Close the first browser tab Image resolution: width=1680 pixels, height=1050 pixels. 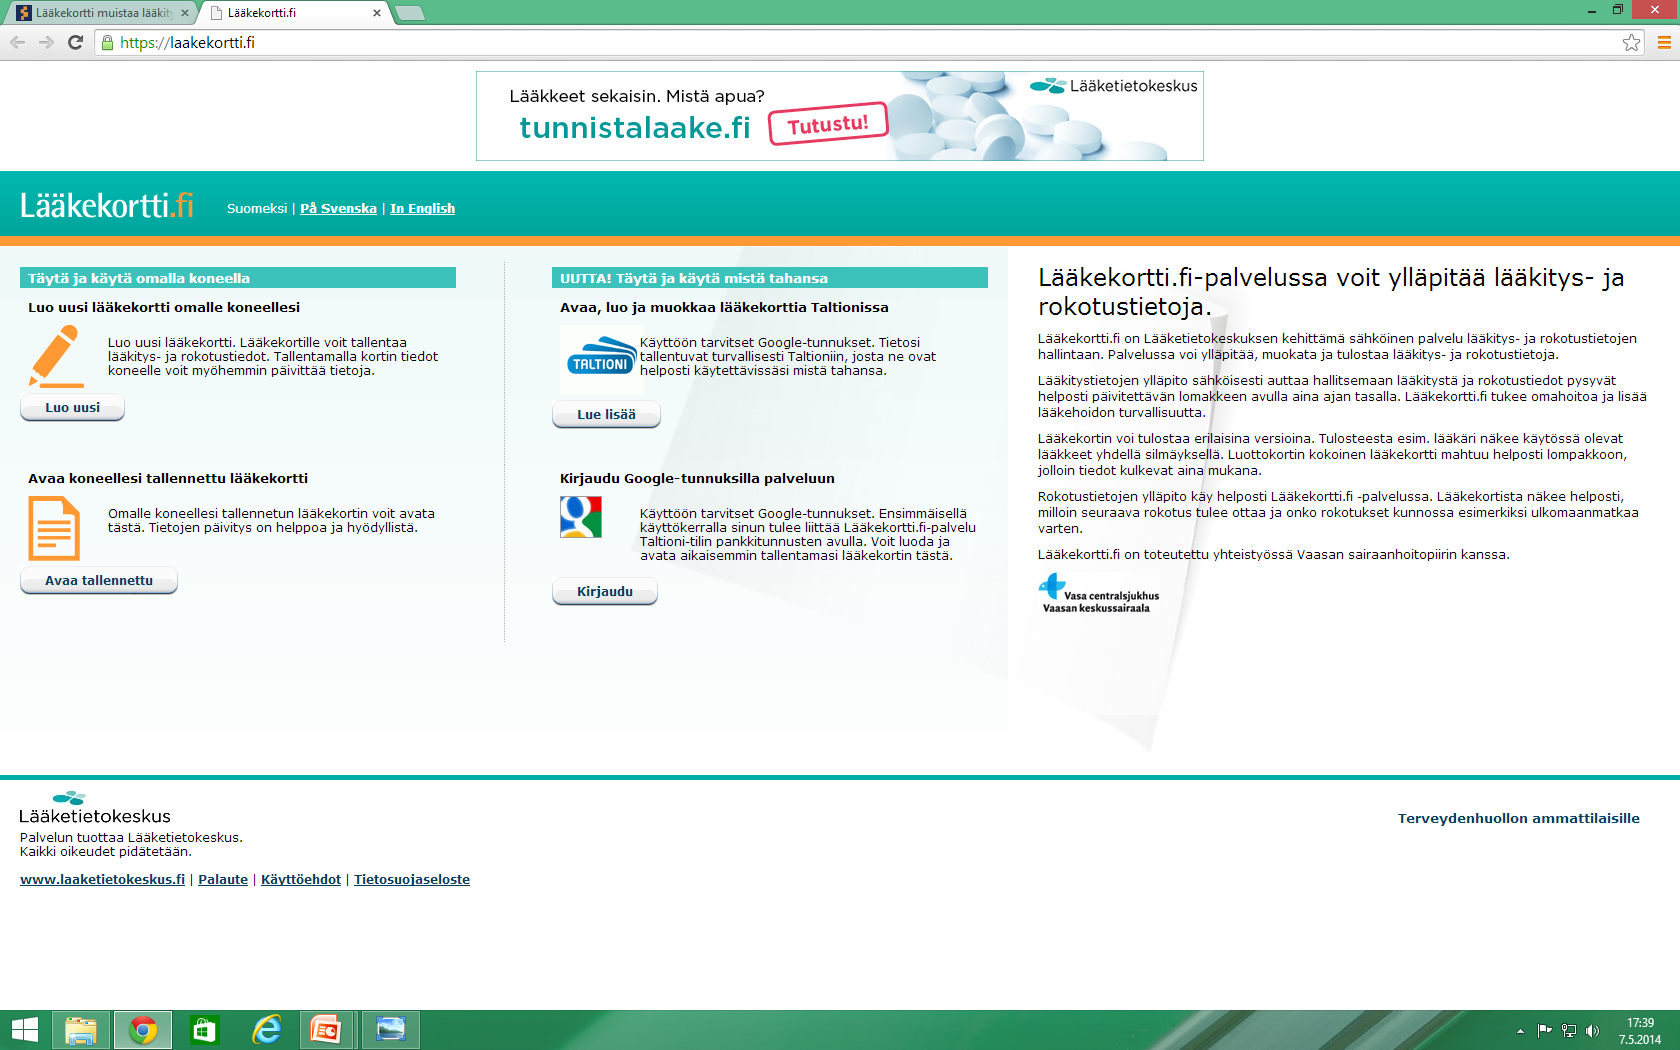pyautogui.click(x=185, y=13)
